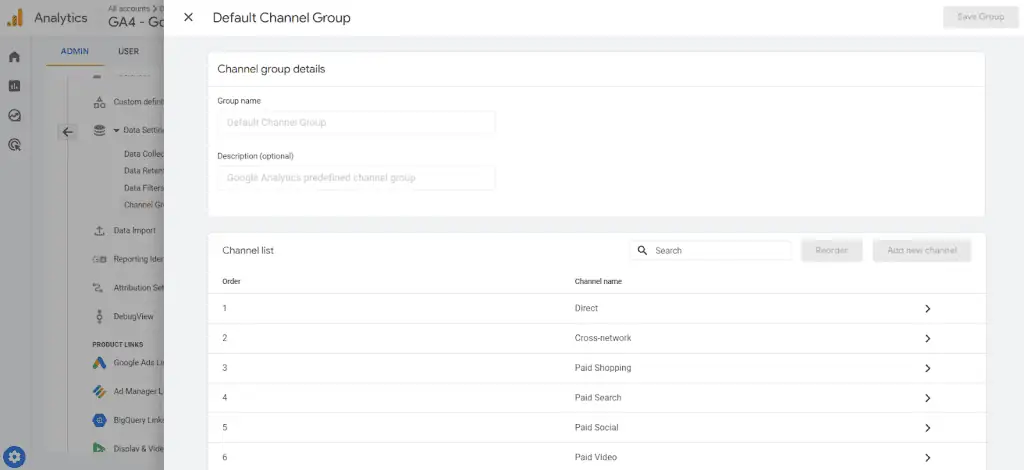This screenshot has width=1024, height=470.
Task: Click the BigQuery Links icon
Action: click(x=99, y=420)
